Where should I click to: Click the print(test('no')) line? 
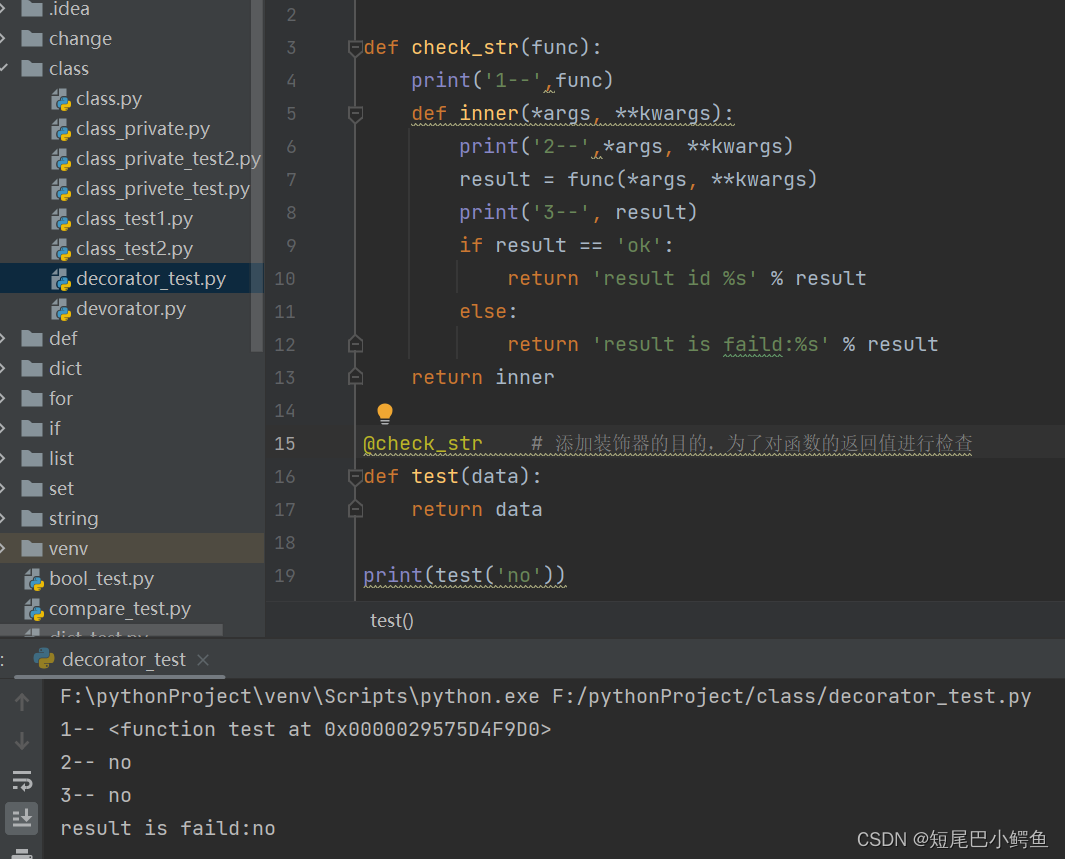pyautogui.click(x=465, y=576)
